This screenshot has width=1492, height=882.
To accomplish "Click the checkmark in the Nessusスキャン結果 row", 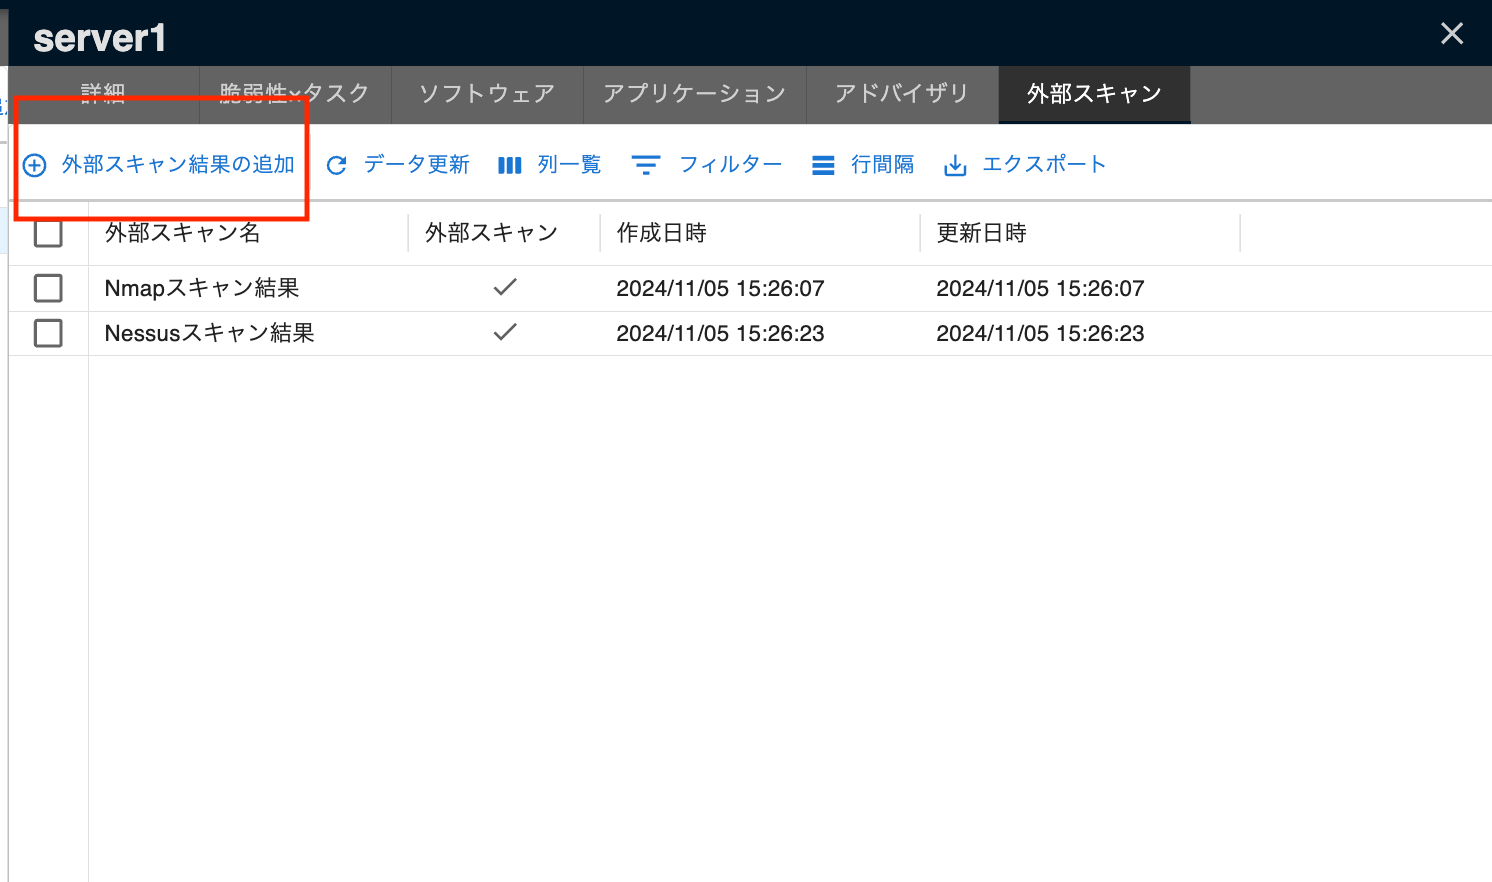I will tap(505, 333).
